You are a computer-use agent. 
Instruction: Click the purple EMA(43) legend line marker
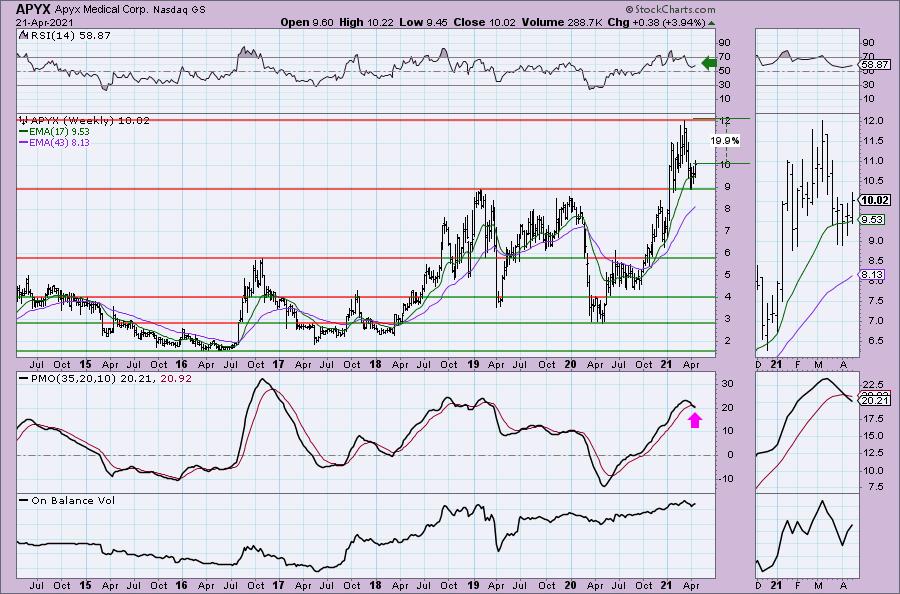pyautogui.click(x=24, y=142)
